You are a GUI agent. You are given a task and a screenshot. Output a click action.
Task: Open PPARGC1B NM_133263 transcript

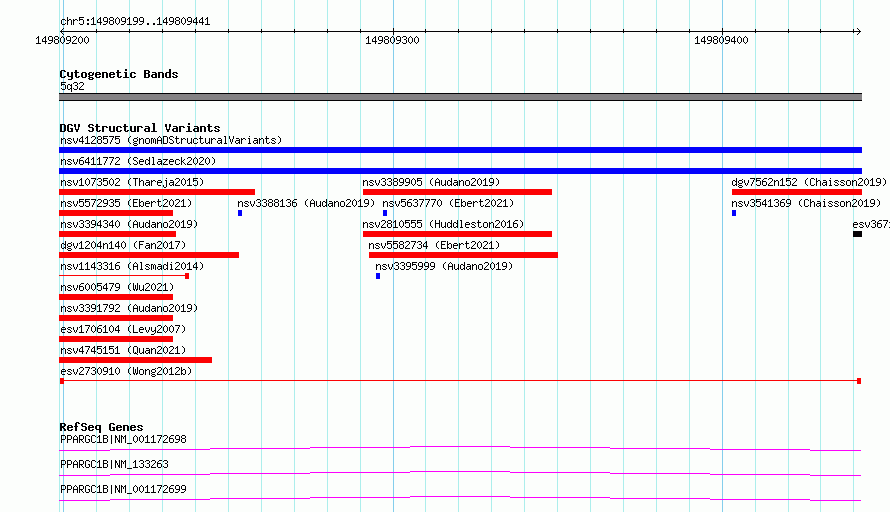coord(114,464)
